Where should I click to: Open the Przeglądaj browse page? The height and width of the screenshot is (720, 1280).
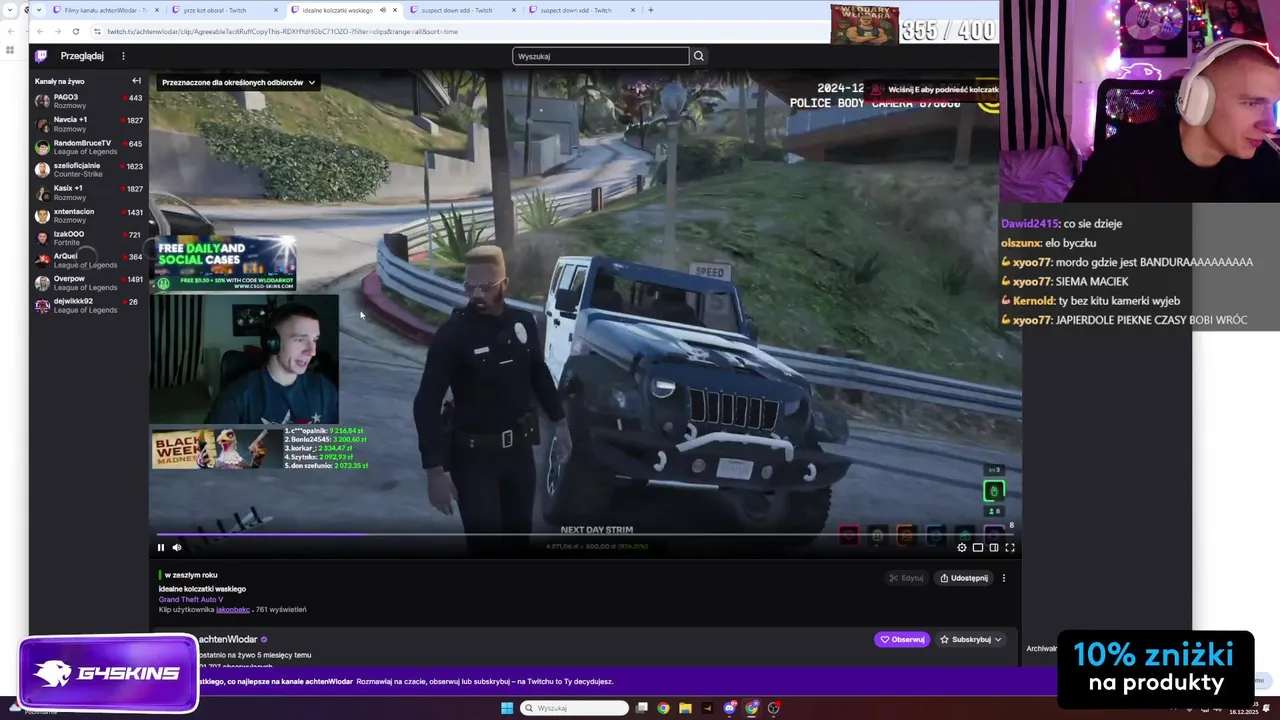[82, 56]
